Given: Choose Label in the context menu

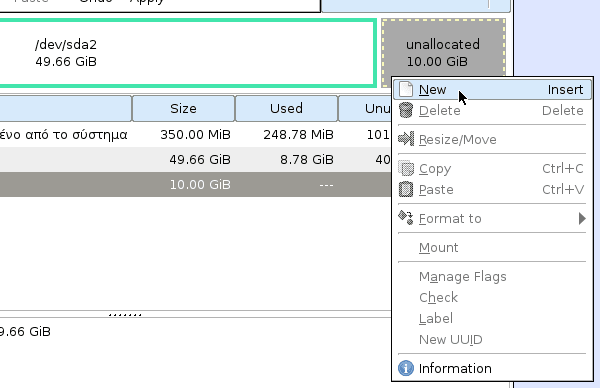Looking at the screenshot, I should [x=492, y=319].
